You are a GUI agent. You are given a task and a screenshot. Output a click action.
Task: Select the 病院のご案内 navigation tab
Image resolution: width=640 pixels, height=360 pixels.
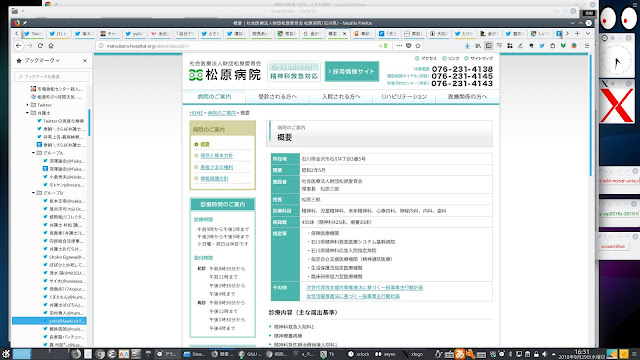[214, 97]
